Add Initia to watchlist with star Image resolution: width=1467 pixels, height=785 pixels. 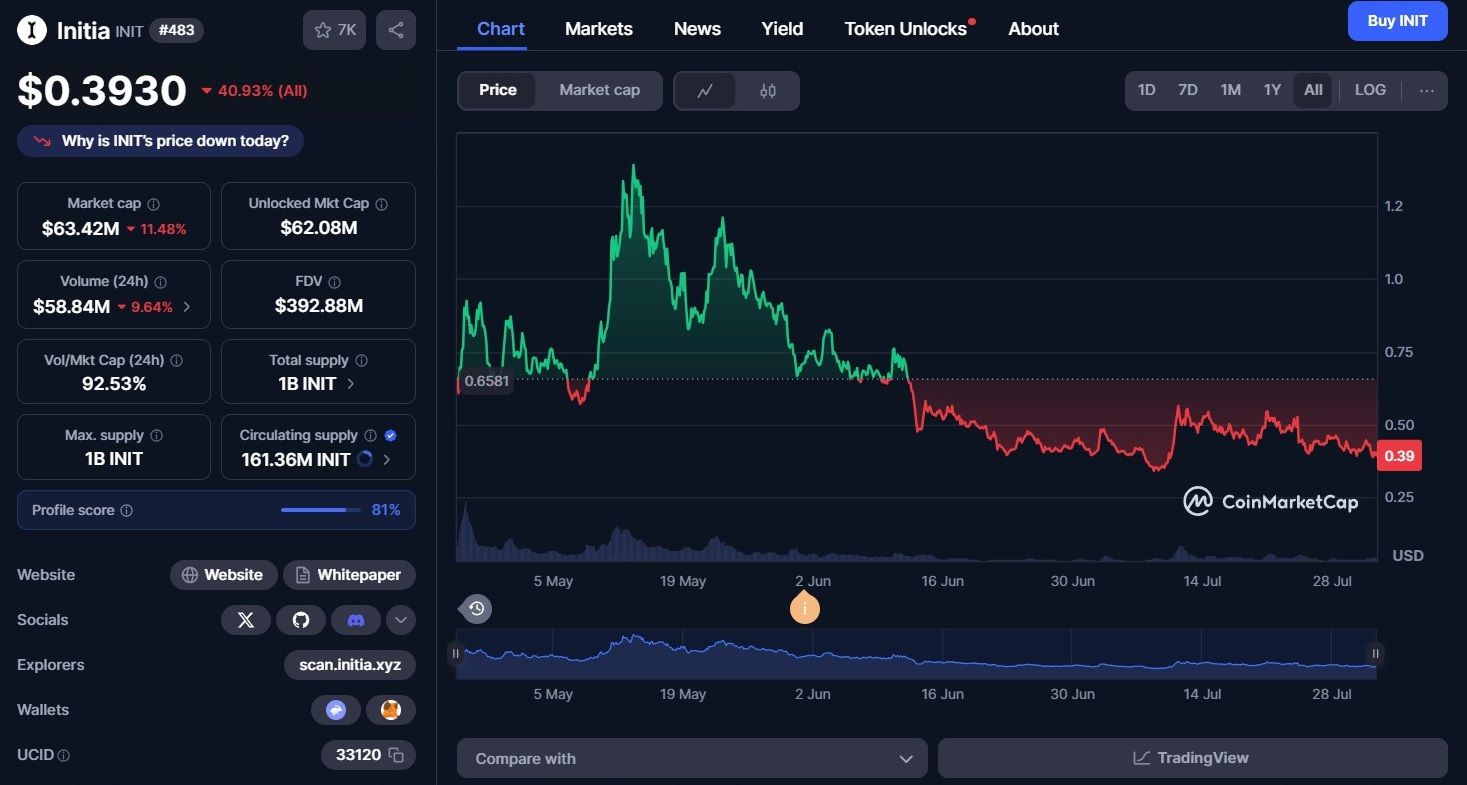335,30
